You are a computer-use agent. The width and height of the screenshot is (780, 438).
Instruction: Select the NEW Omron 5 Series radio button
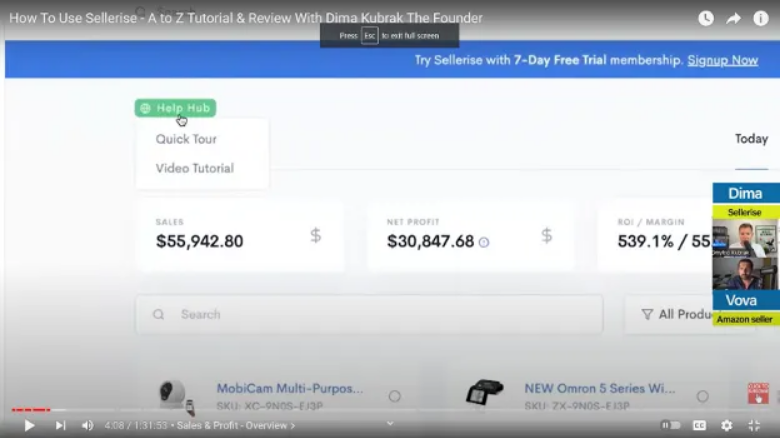click(702, 396)
